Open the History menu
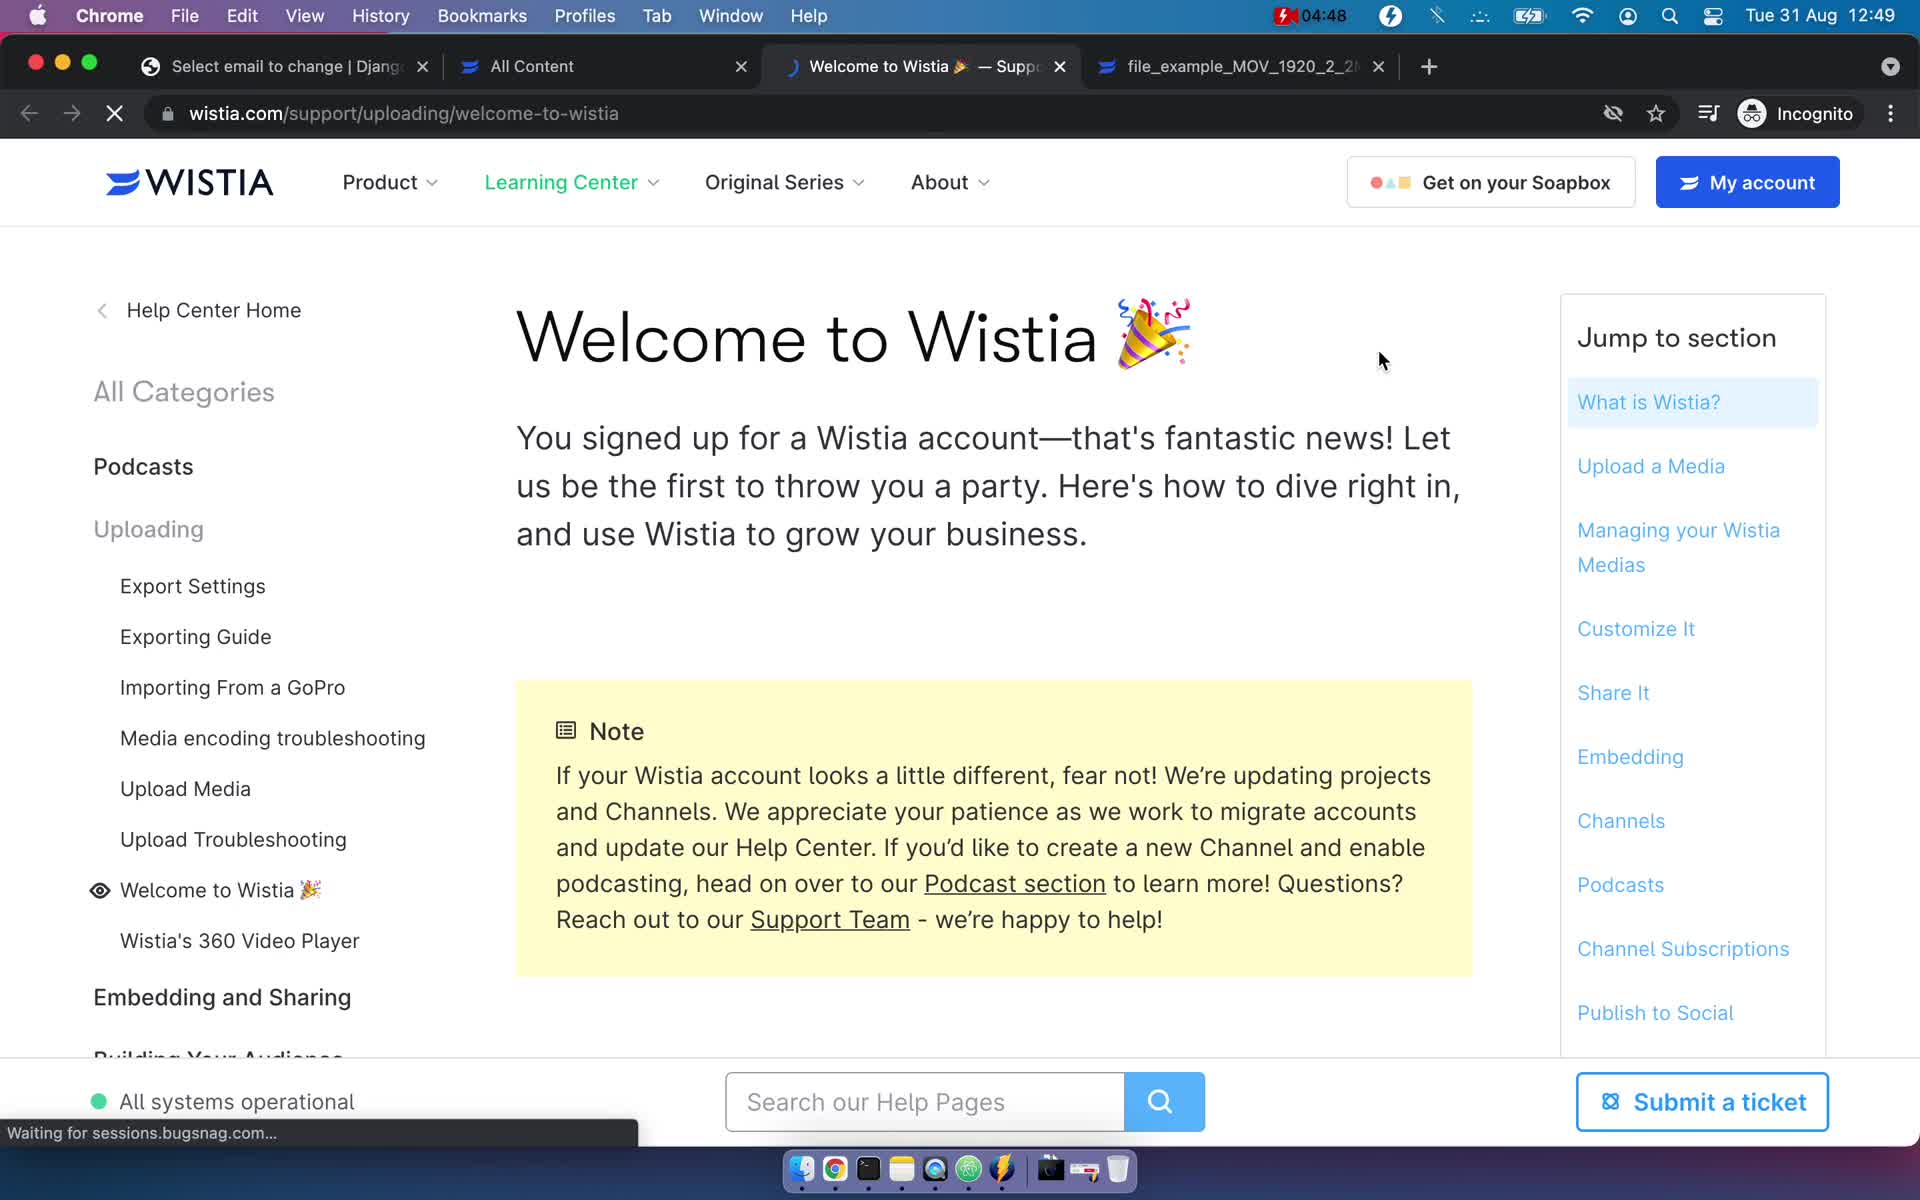 click(380, 16)
